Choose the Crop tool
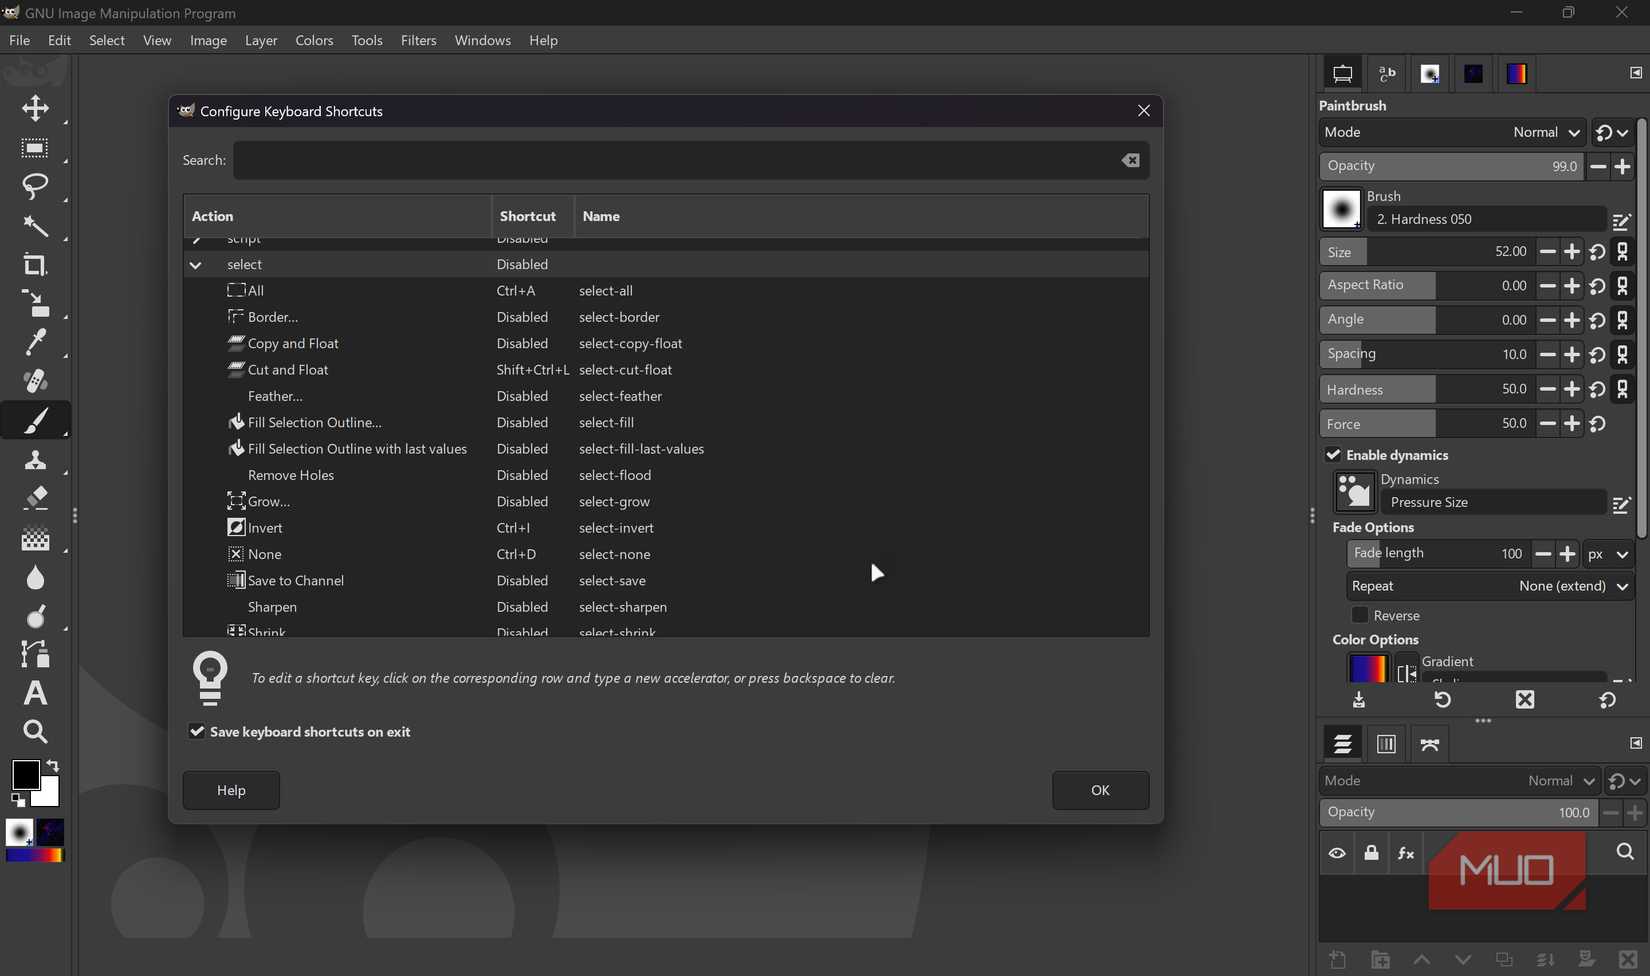The image size is (1650, 976). [35, 266]
